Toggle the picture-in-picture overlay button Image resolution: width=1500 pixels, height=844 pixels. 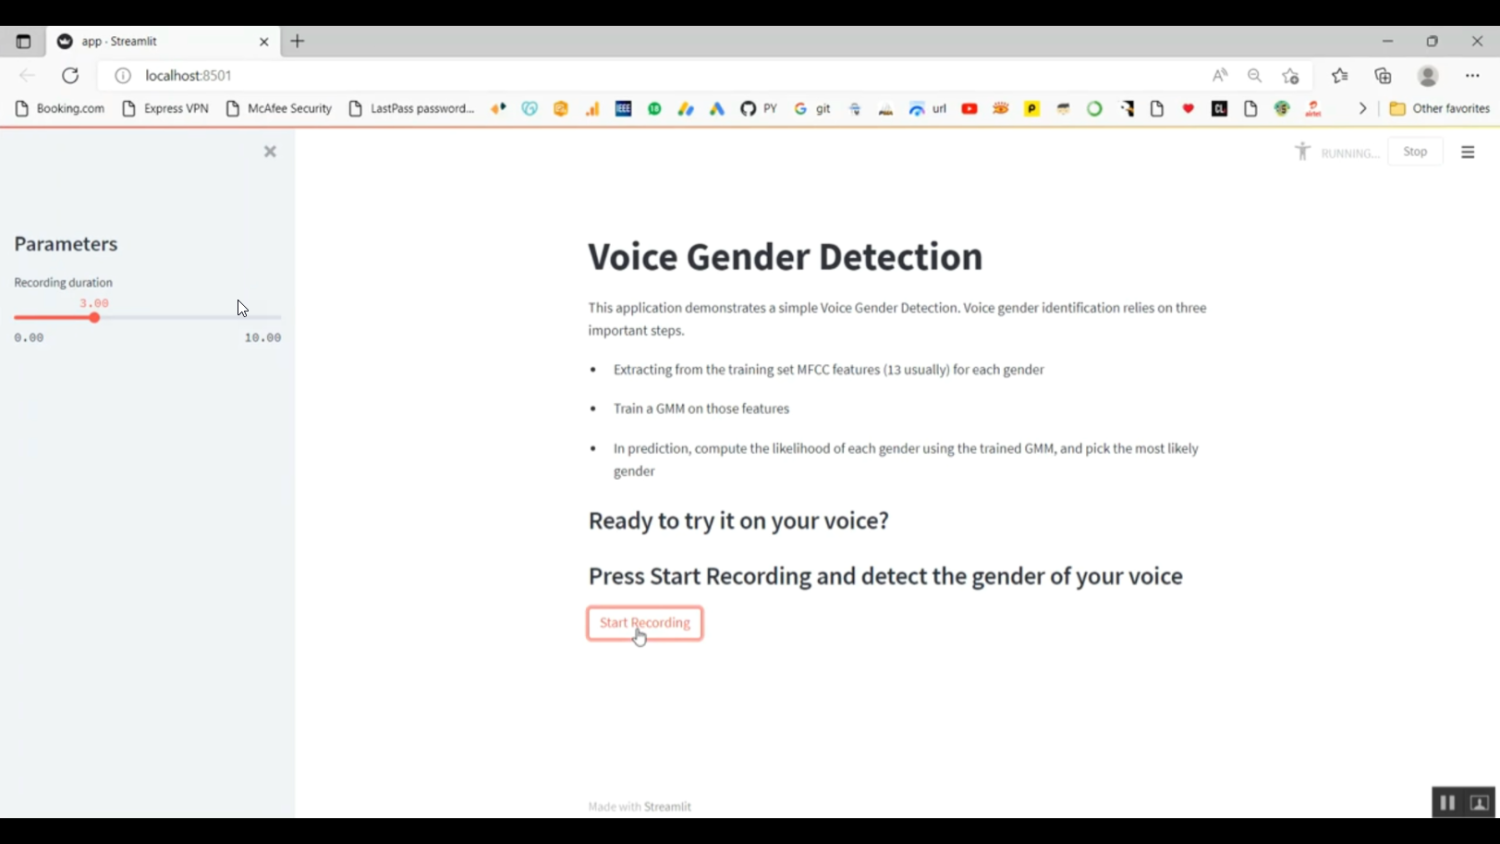(x=1480, y=803)
